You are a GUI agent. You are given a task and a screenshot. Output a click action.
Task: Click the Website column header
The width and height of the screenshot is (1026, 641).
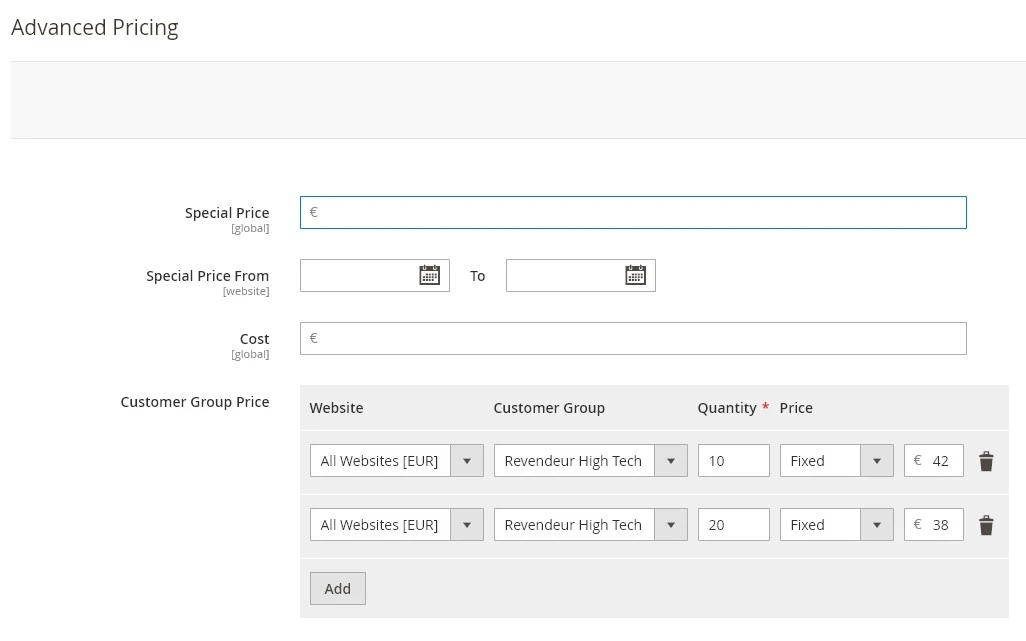click(336, 407)
